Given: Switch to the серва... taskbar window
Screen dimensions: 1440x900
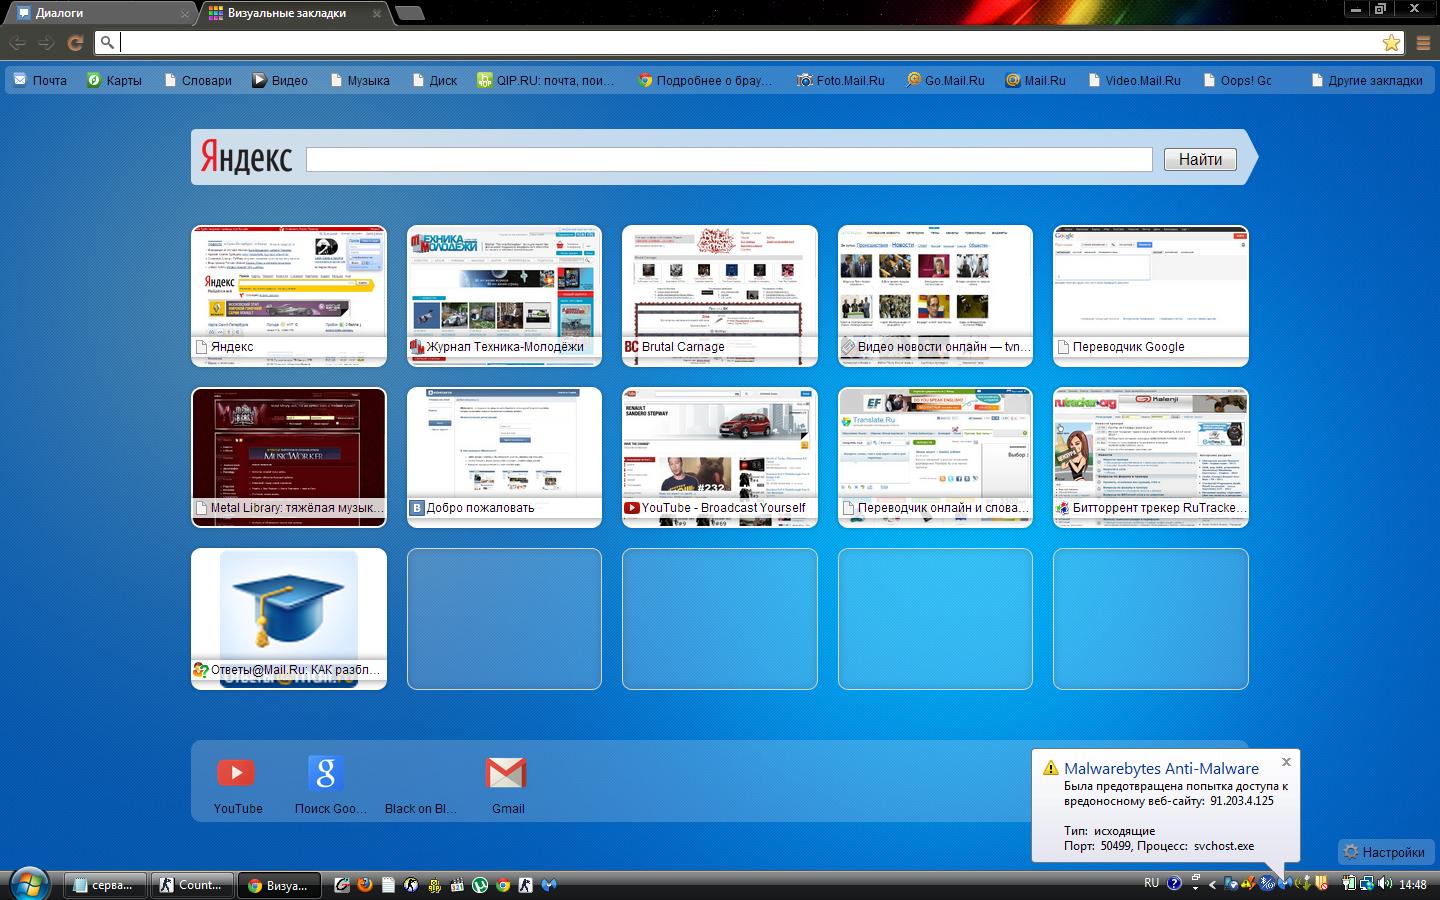Looking at the screenshot, I should click(105, 885).
